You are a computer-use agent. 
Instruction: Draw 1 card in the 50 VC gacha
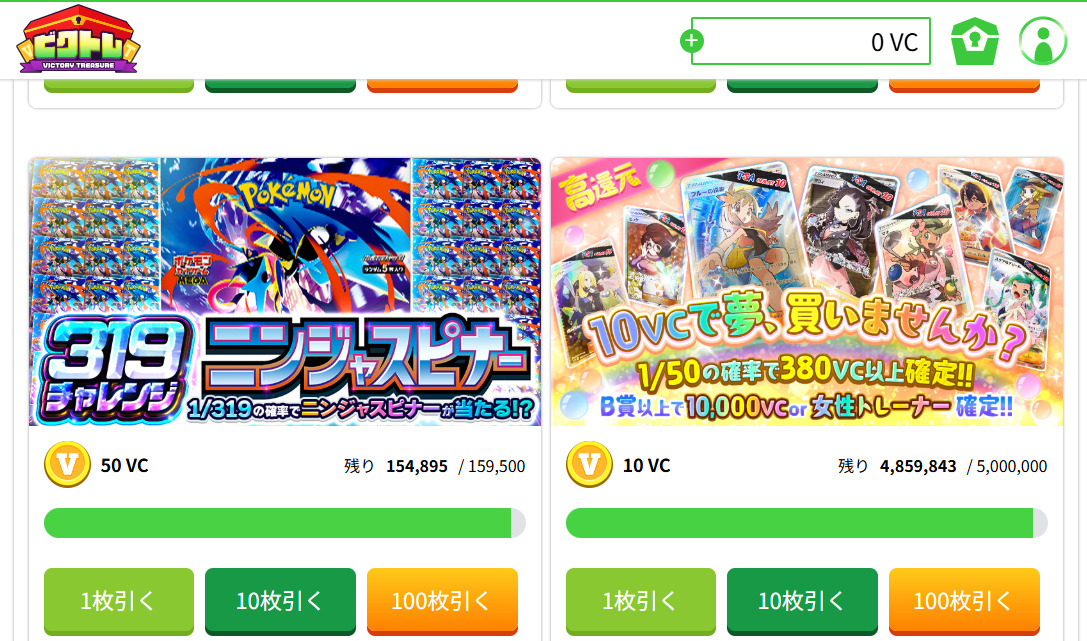(x=119, y=601)
